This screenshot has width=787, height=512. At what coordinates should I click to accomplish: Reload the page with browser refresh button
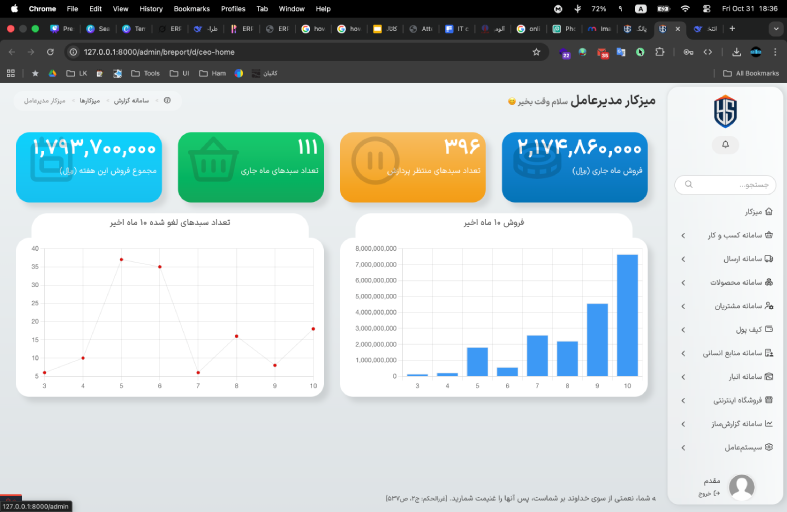click(x=50, y=52)
